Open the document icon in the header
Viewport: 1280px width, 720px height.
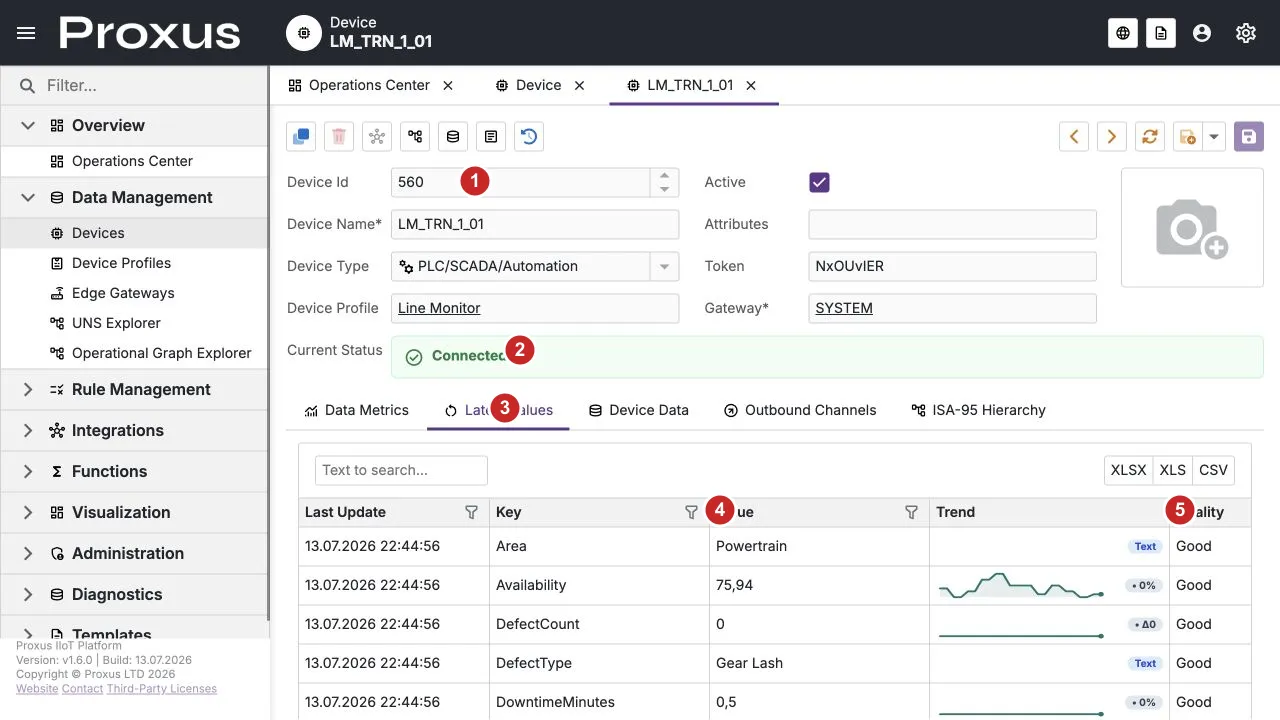point(1160,33)
